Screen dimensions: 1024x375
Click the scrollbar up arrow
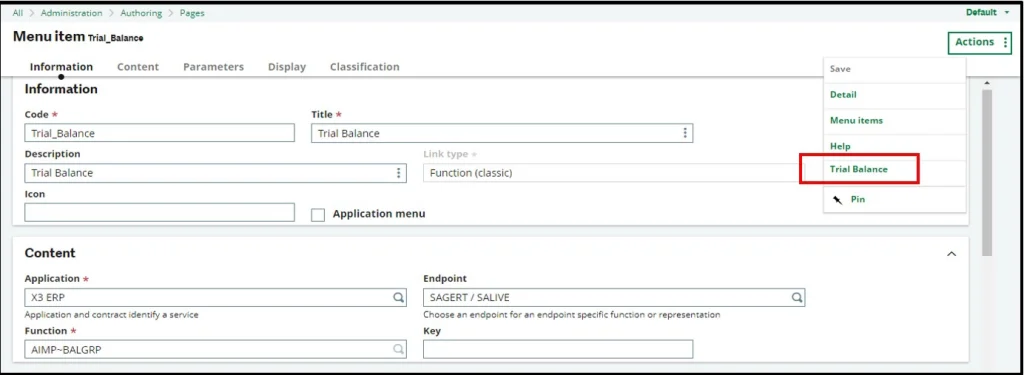click(x=987, y=83)
